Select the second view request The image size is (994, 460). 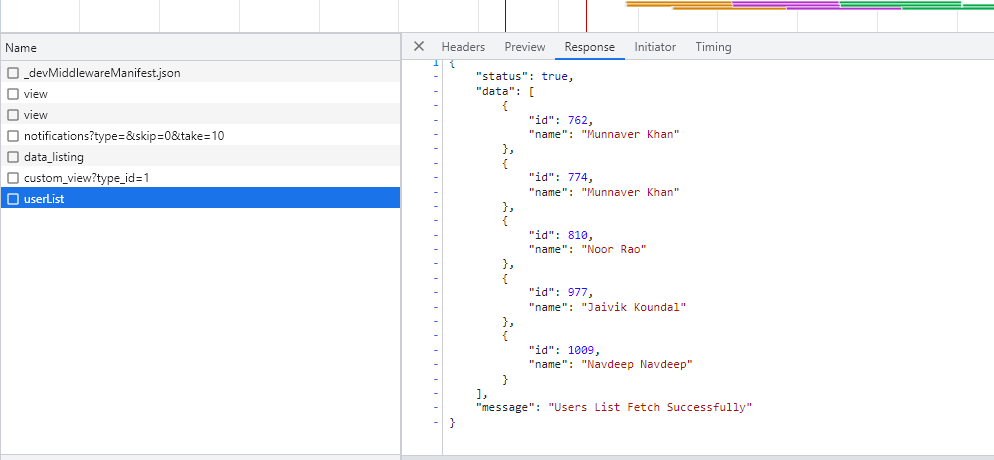36,115
